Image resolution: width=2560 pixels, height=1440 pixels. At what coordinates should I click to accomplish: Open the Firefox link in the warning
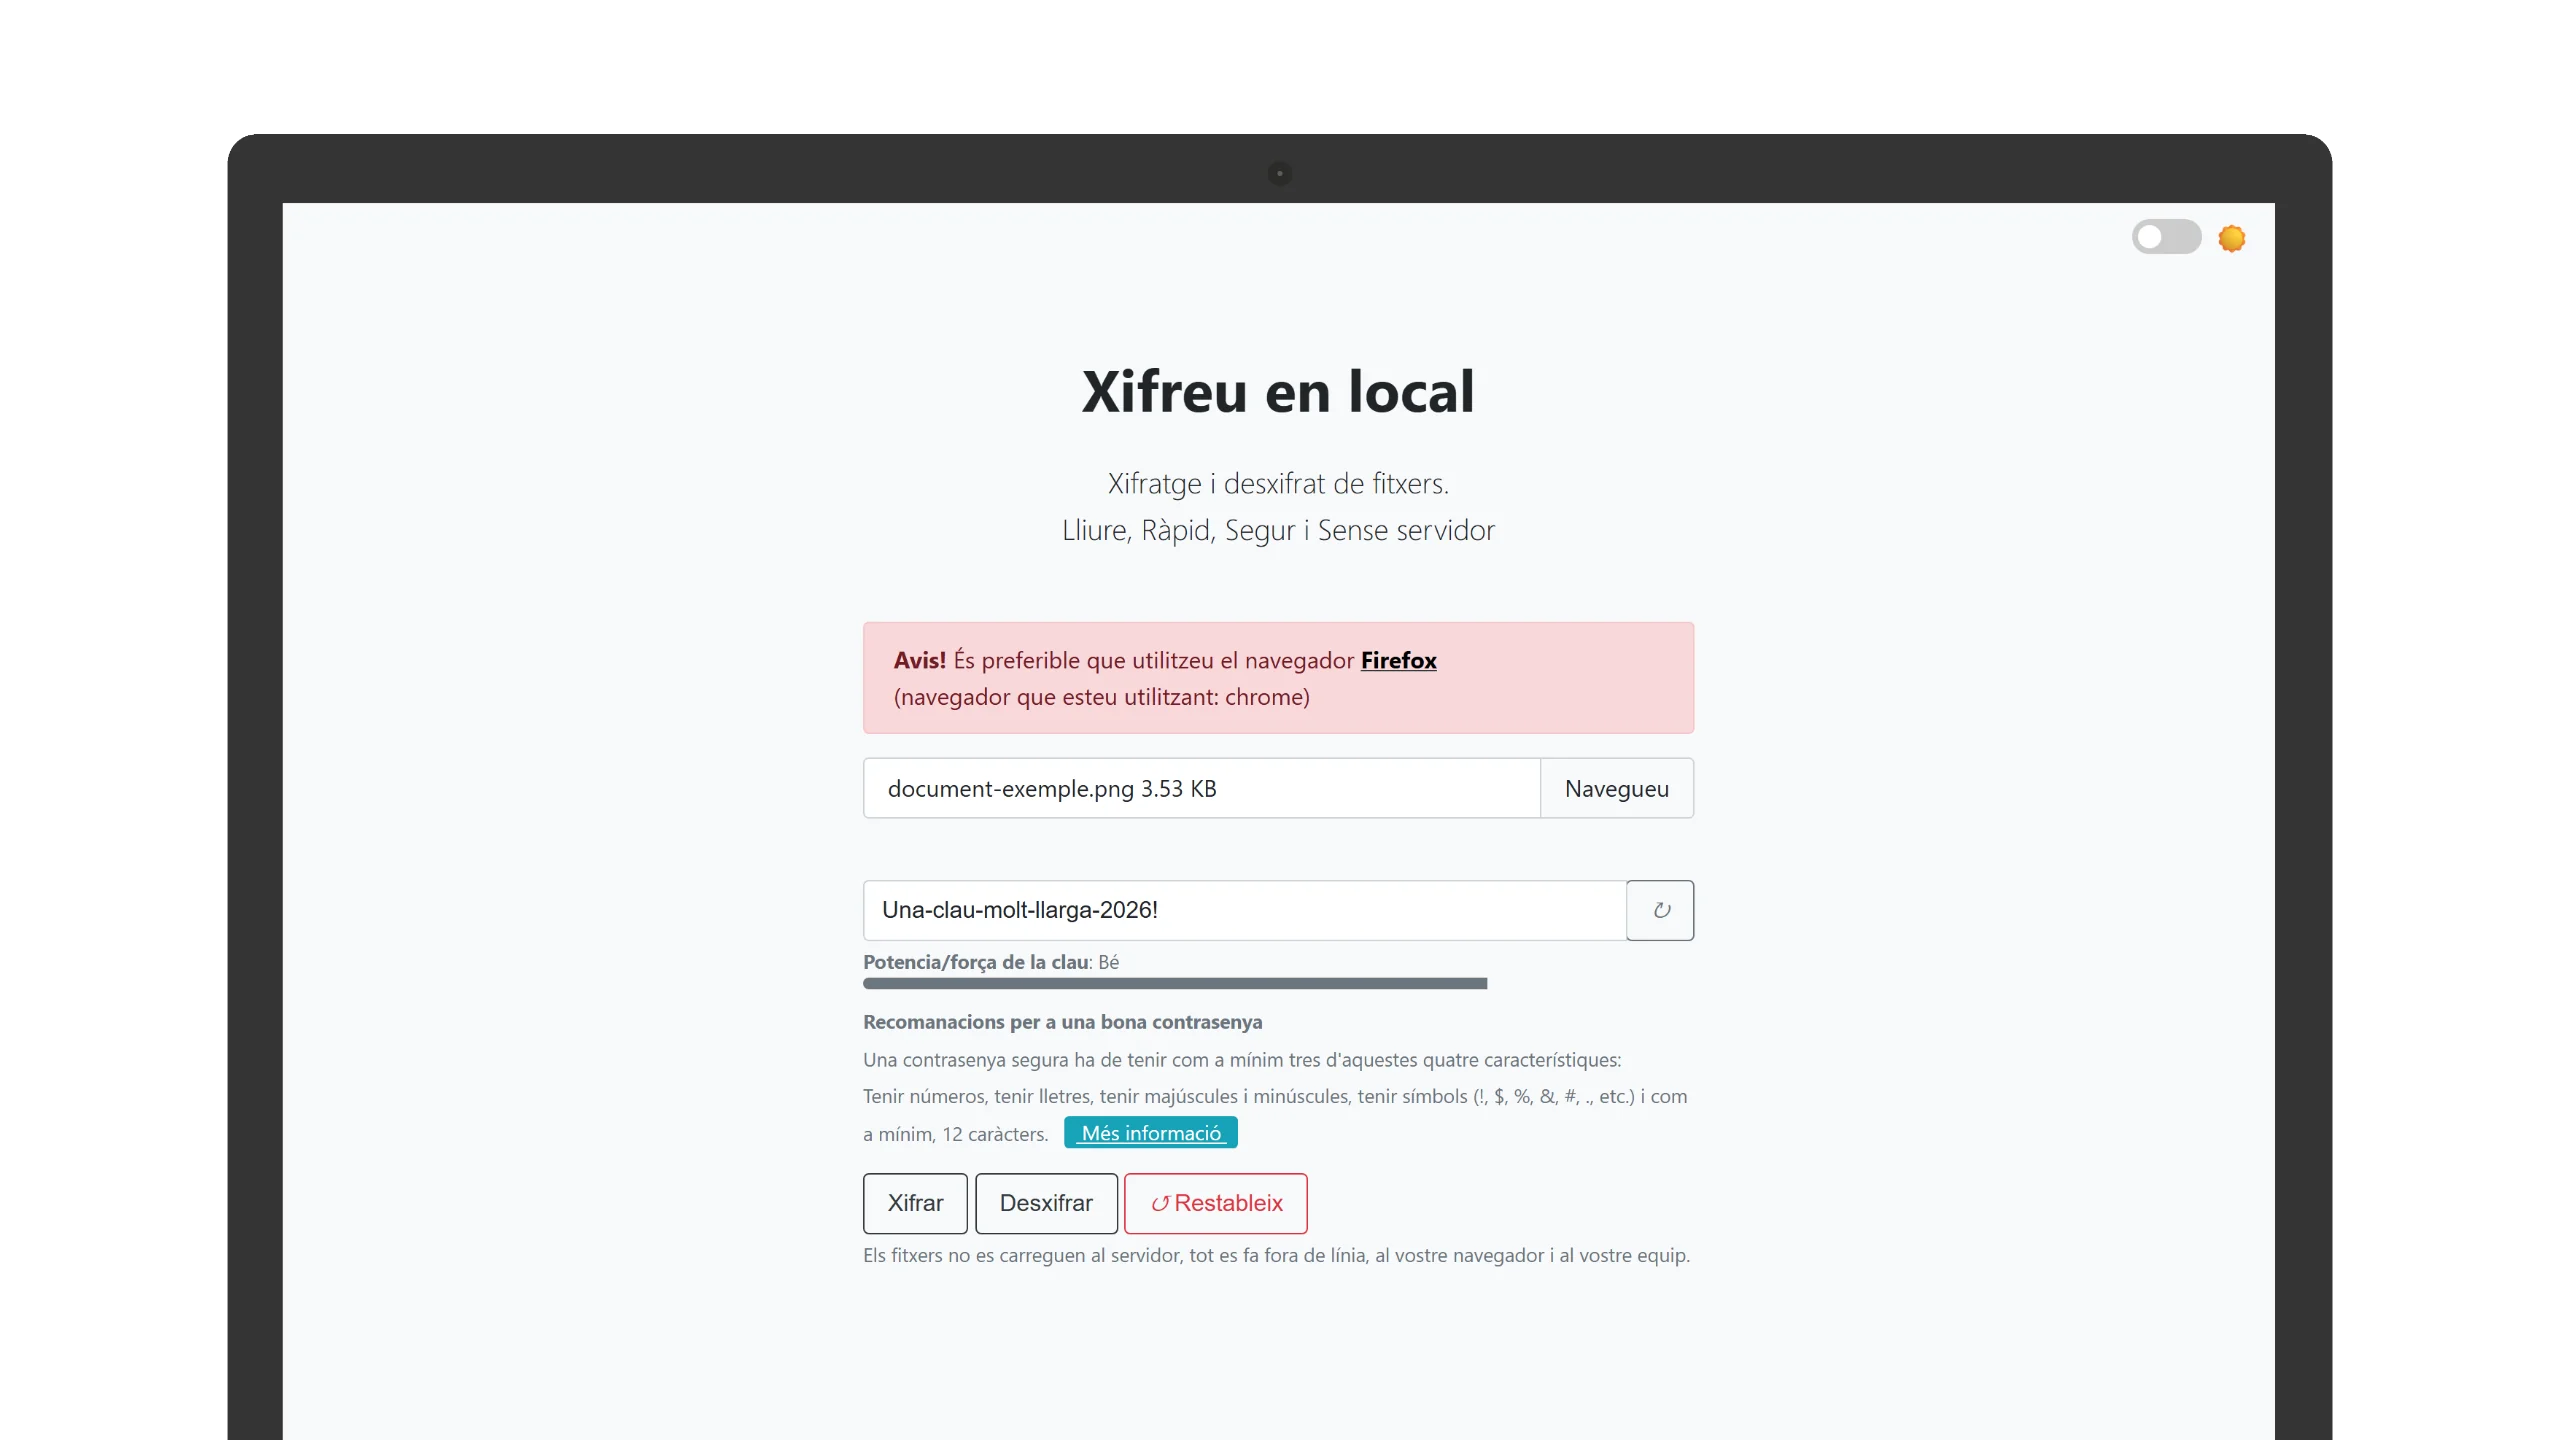coord(1398,660)
